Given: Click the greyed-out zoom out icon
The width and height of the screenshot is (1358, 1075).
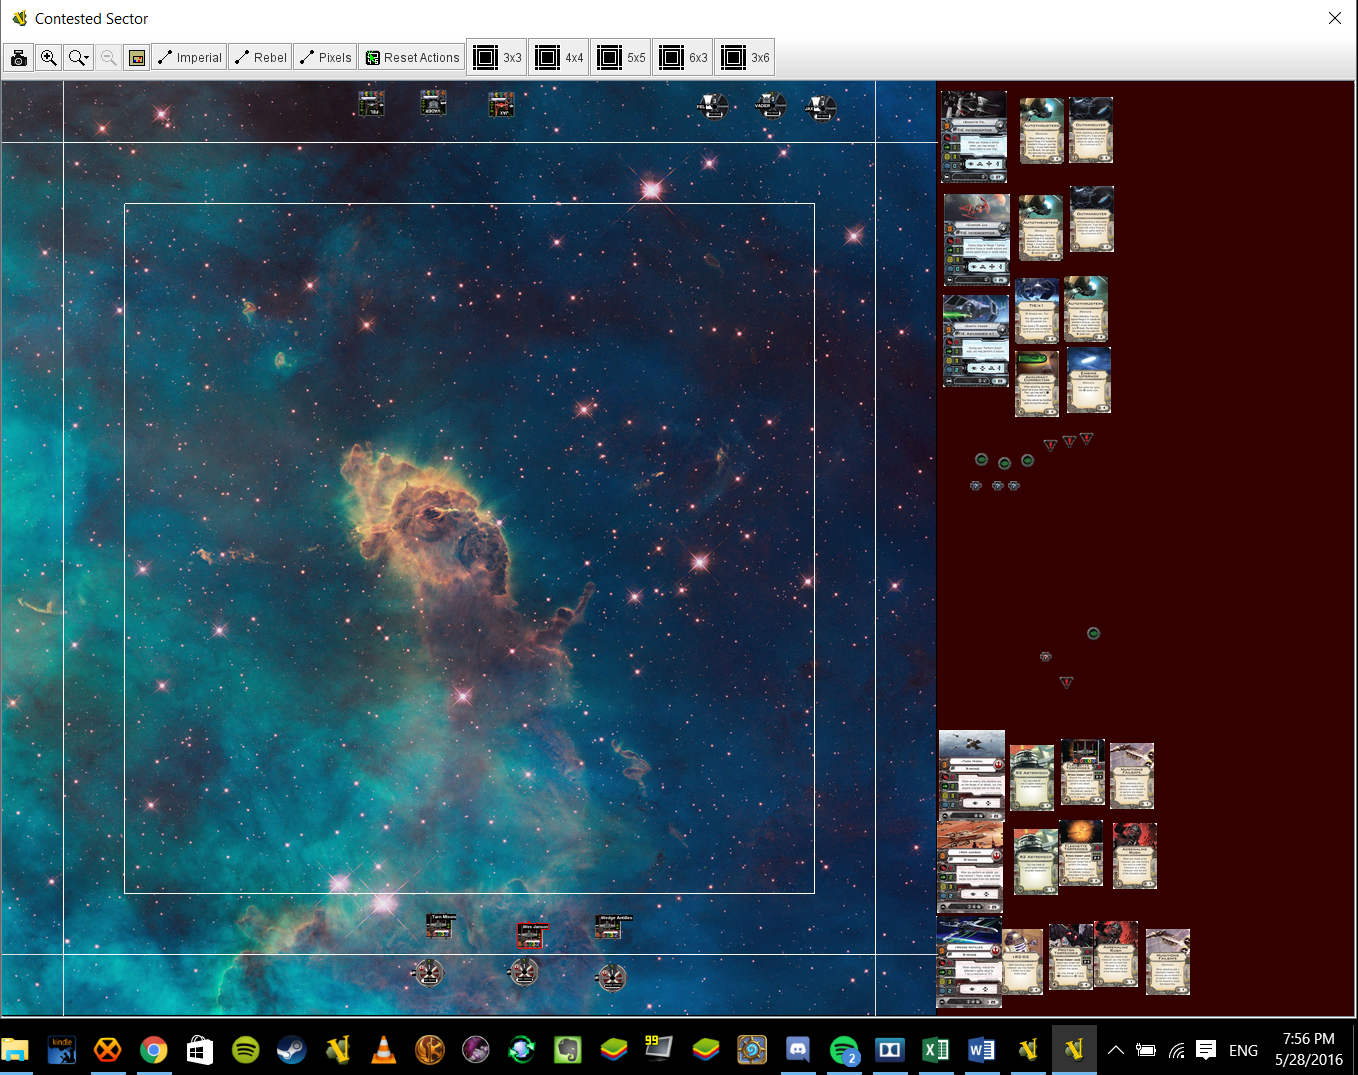Looking at the screenshot, I should coord(108,58).
